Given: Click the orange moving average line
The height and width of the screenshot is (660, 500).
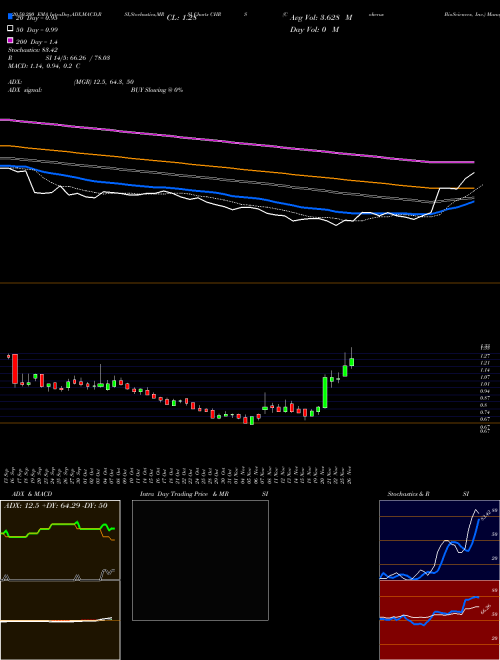Looking at the screenshot, I should pos(236,169).
